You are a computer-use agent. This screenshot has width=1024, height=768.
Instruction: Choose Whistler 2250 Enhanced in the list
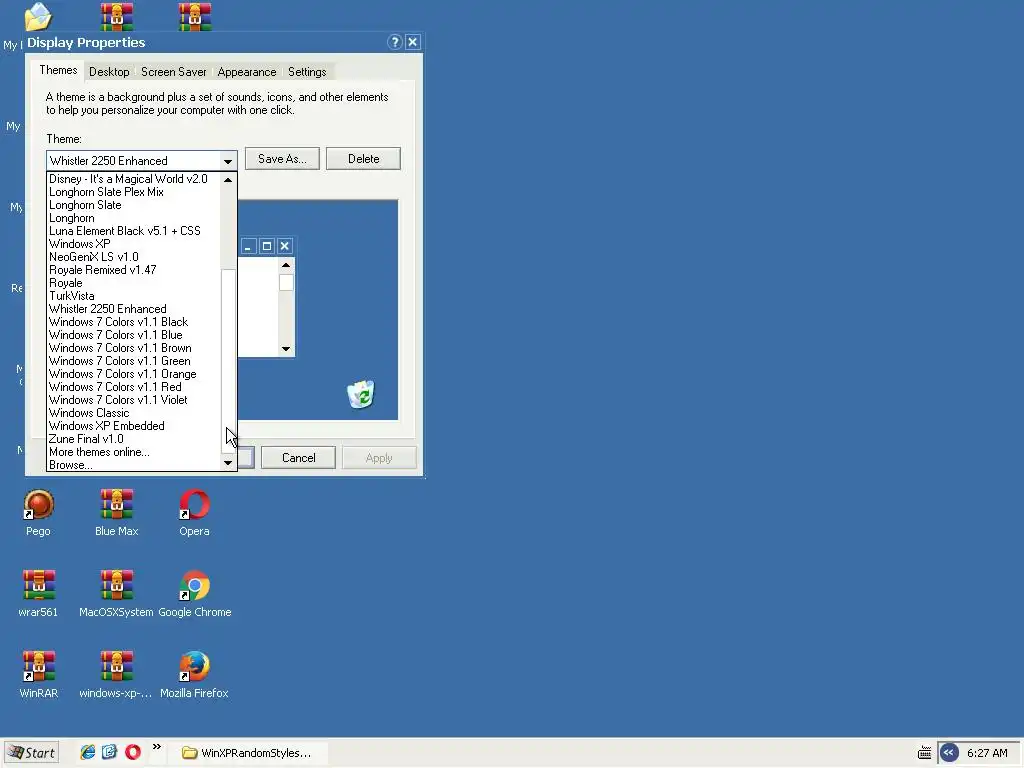pyautogui.click(x=134, y=309)
